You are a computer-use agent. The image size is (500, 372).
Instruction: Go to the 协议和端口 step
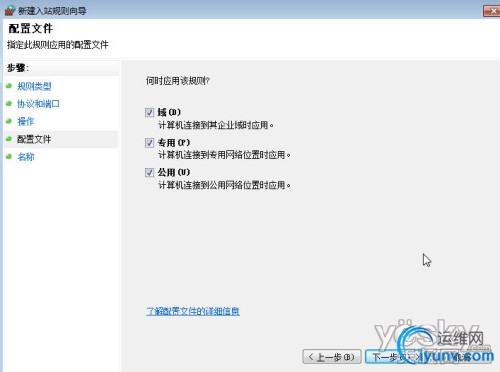(x=38, y=104)
